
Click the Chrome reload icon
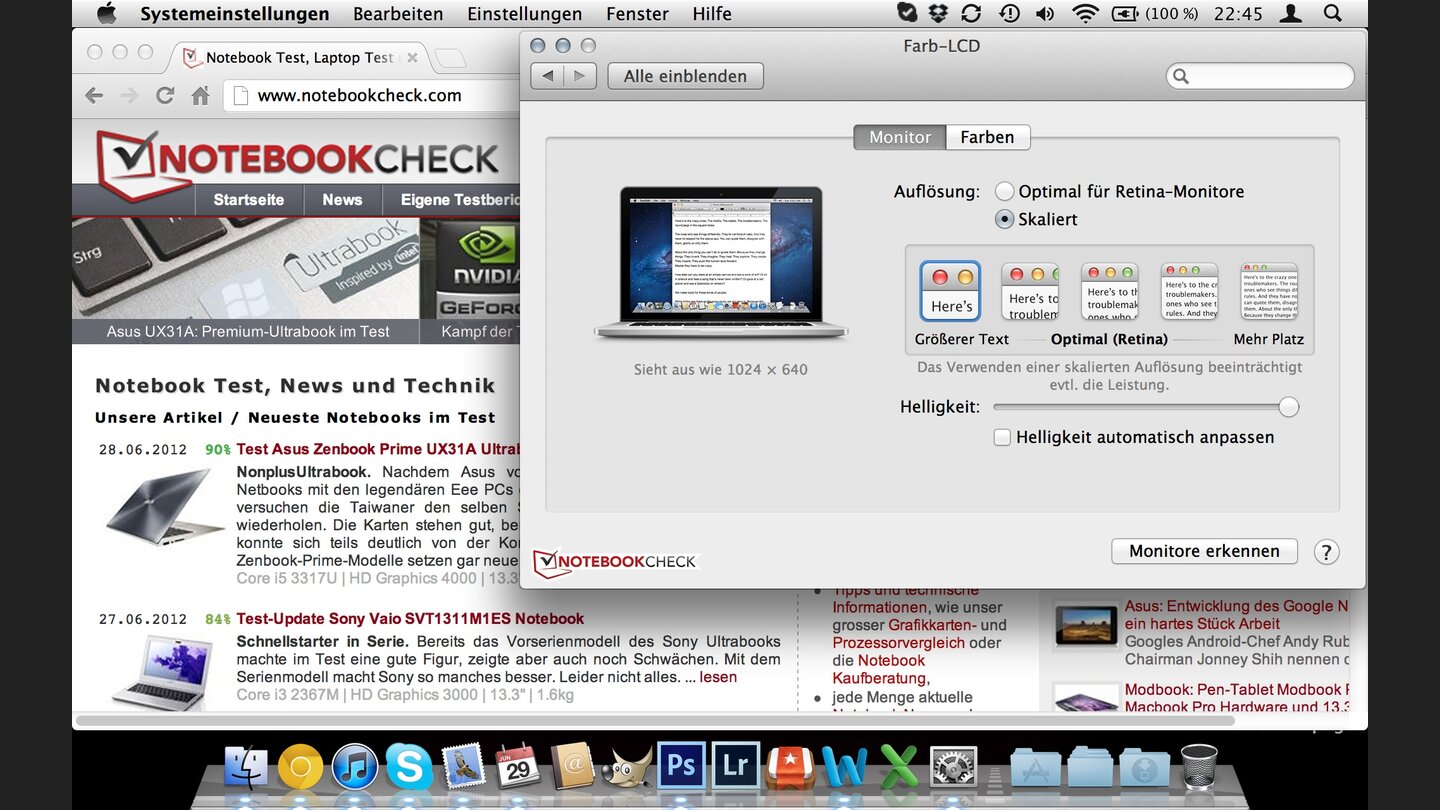[165, 96]
